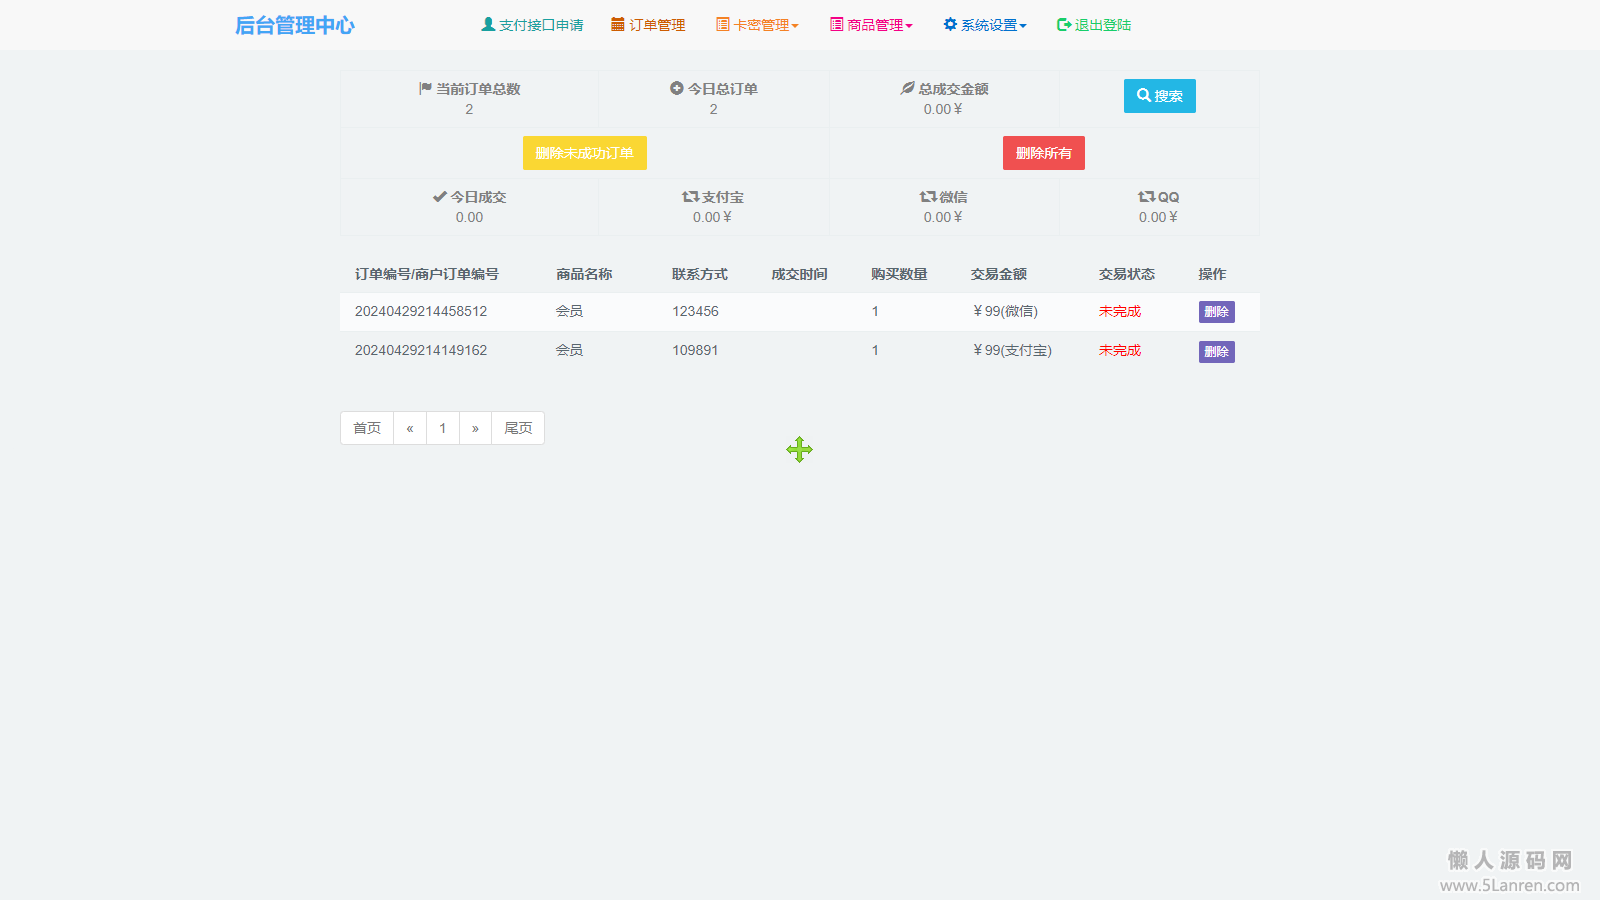Click contact value 109891
The image size is (1600, 900).
coord(695,350)
